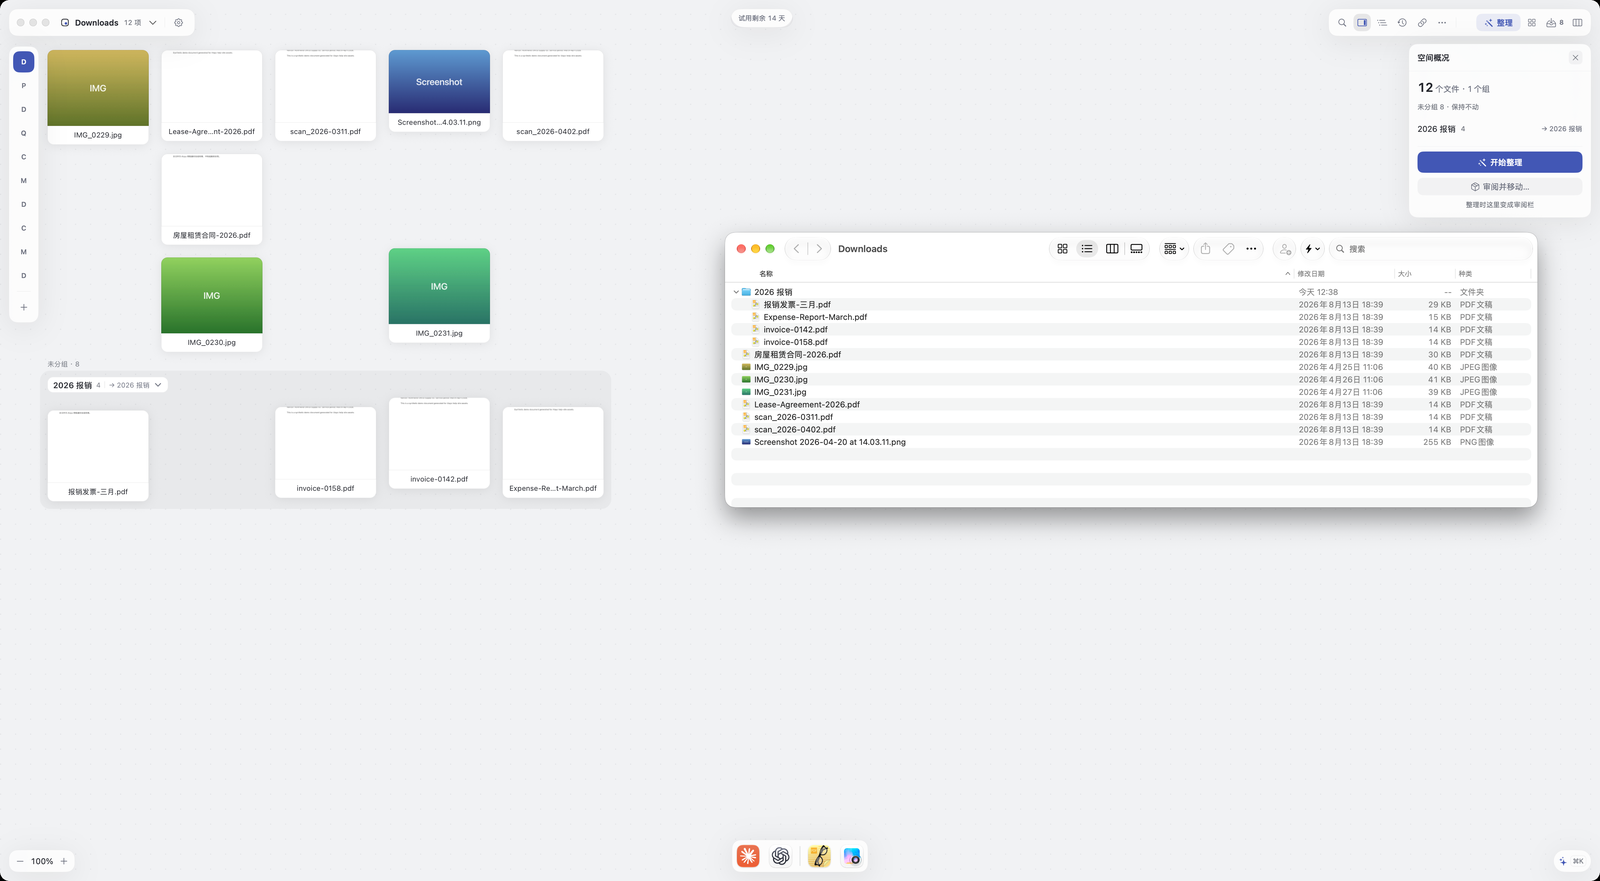
Task: Open the settings gear next to the Downloads title
Action: 179,23
